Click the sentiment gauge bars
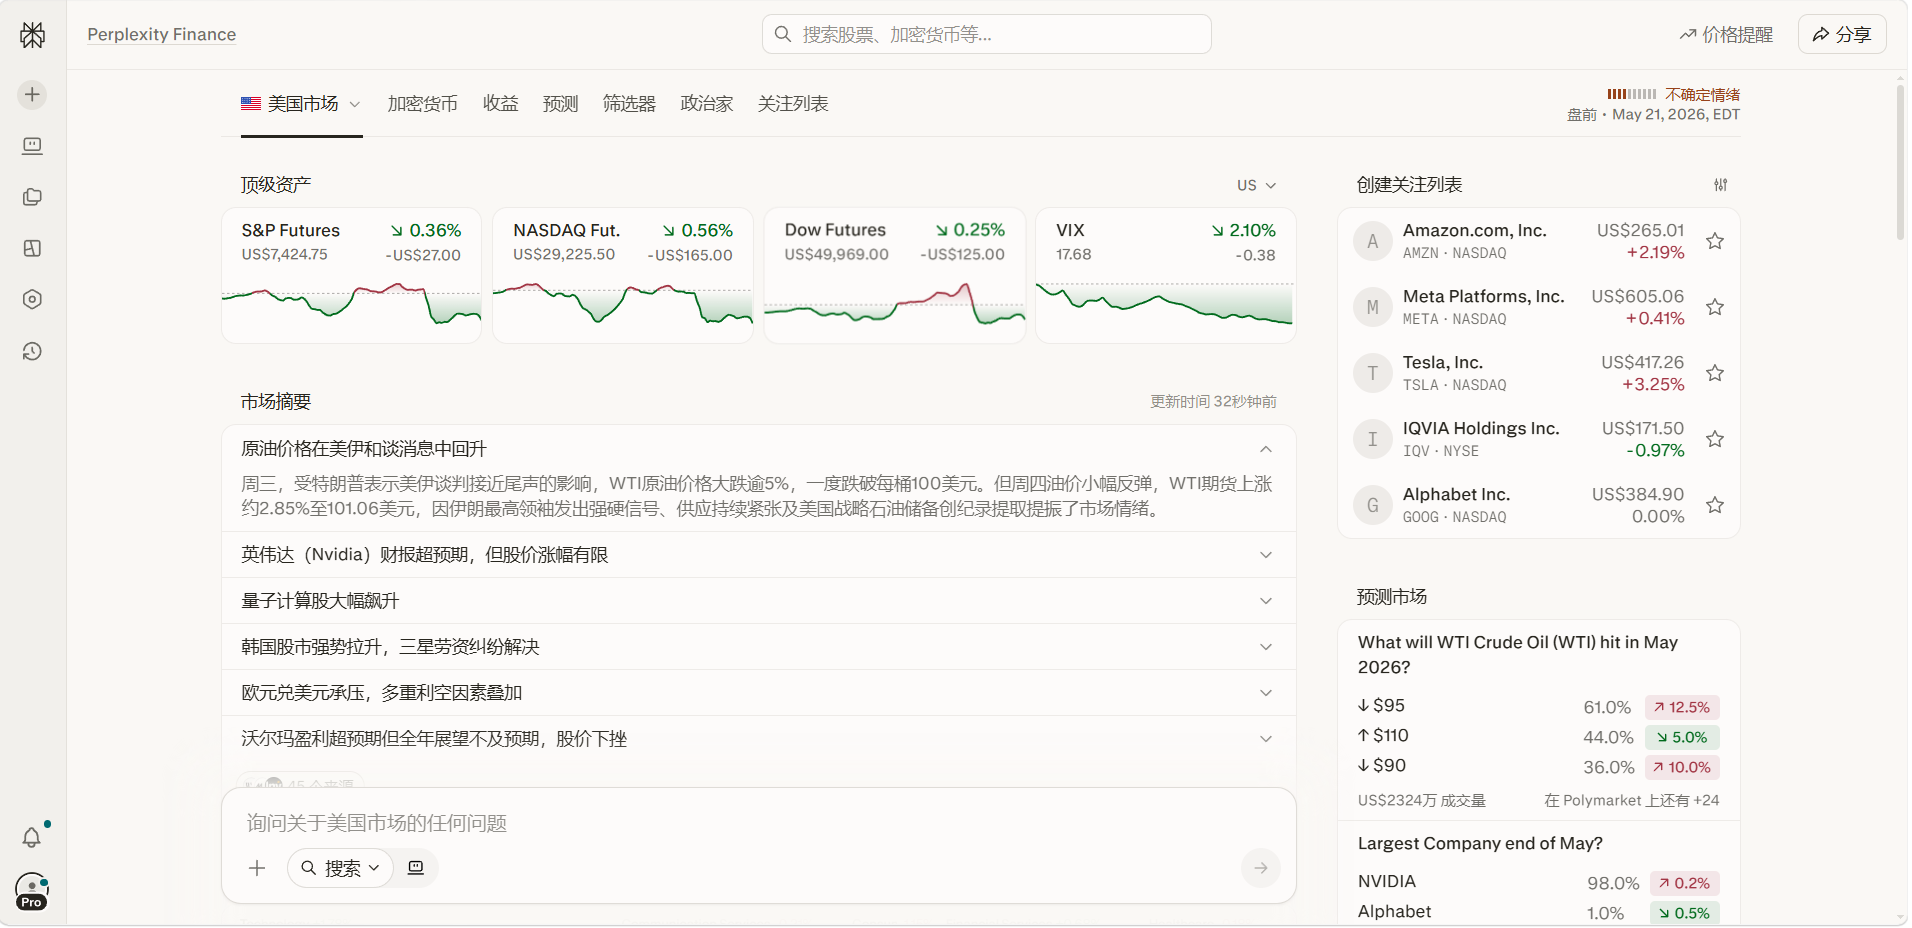This screenshot has width=1912, height=928. 1631,94
